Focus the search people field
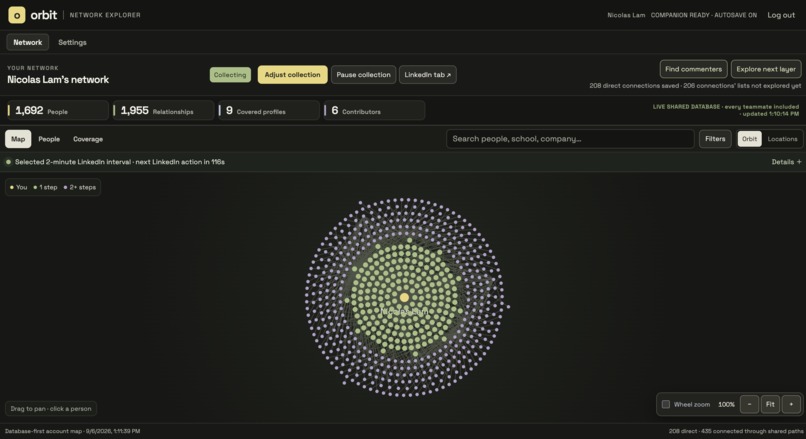 click(x=570, y=139)
